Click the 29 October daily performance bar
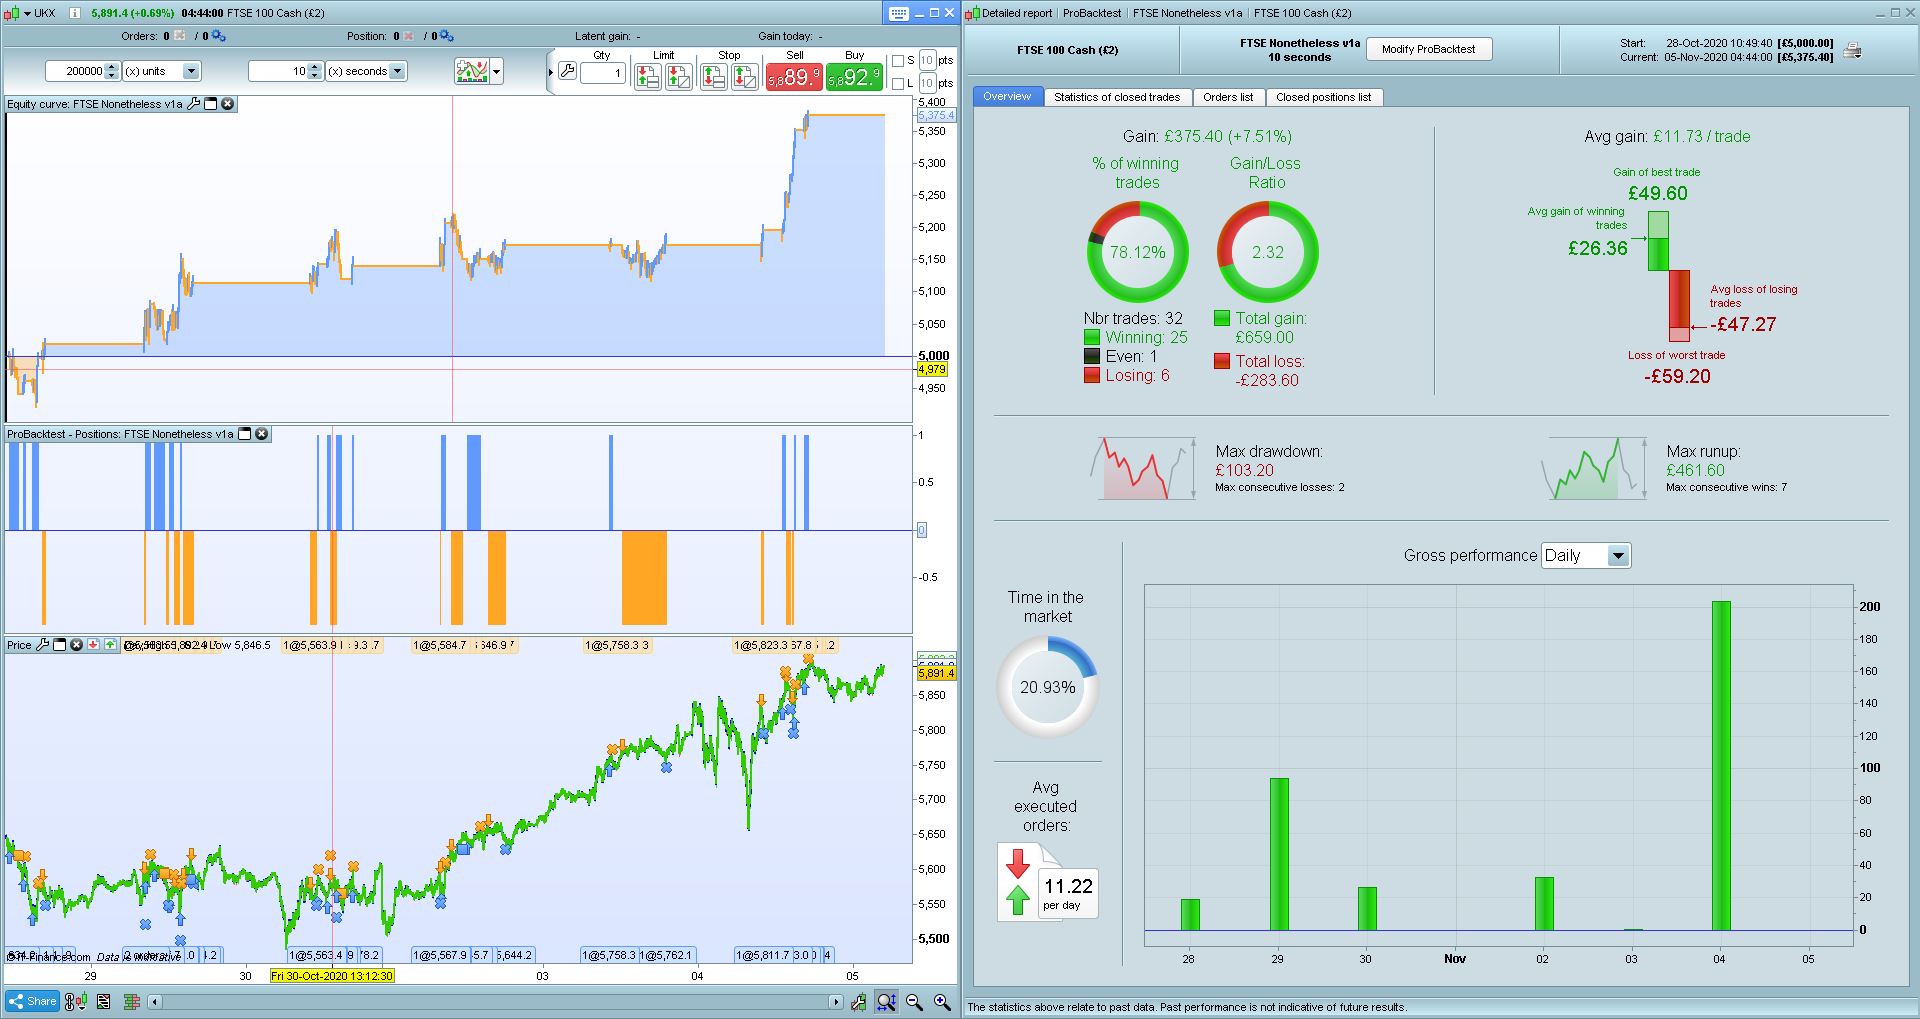 (x=1278, y=854)
